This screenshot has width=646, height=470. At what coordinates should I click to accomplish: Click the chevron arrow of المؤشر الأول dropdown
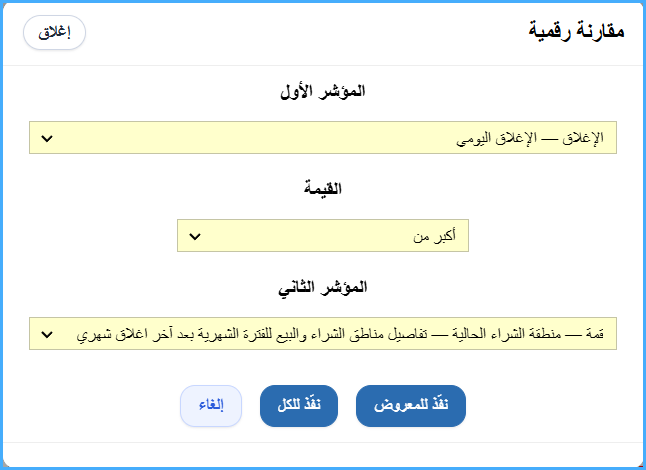pos(47,138)
